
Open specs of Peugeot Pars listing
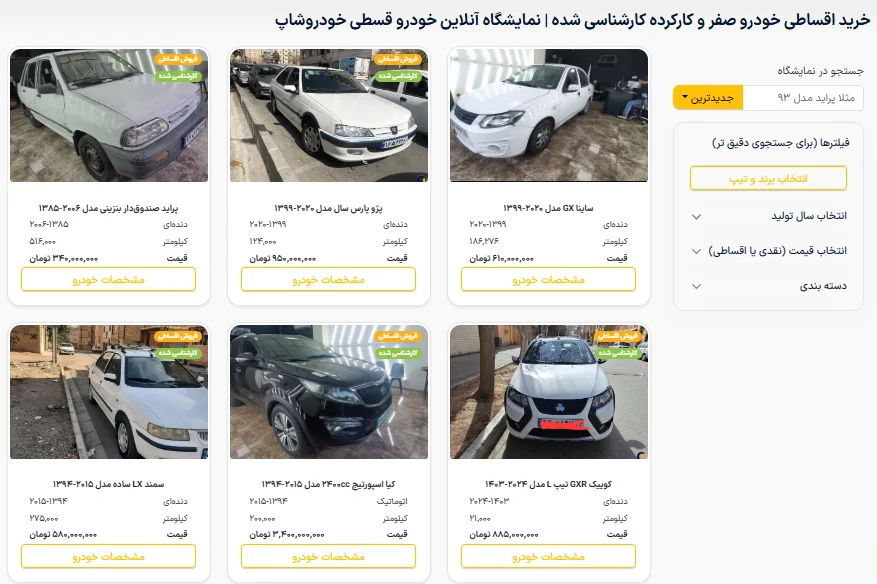(328, 279)
